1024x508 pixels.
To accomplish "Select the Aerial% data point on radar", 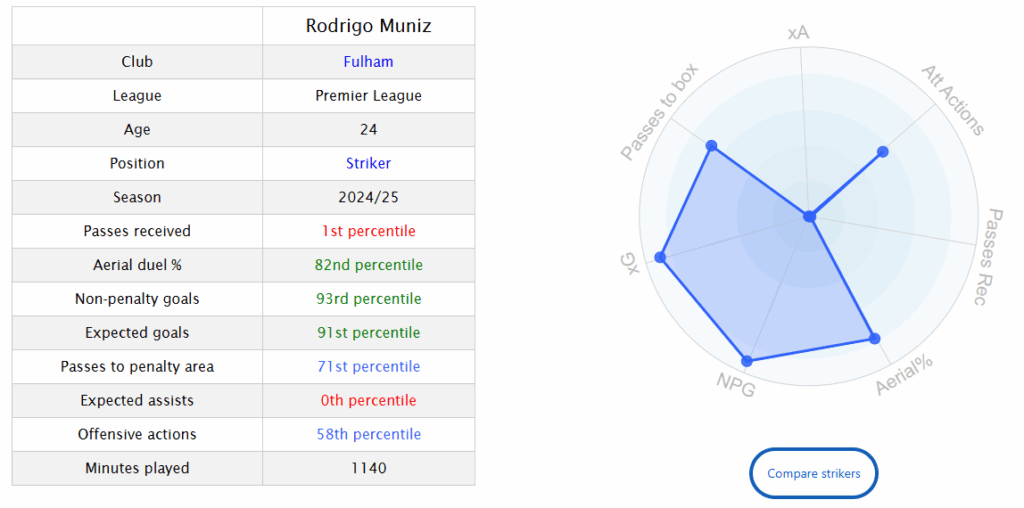I will tap(875, 338).
